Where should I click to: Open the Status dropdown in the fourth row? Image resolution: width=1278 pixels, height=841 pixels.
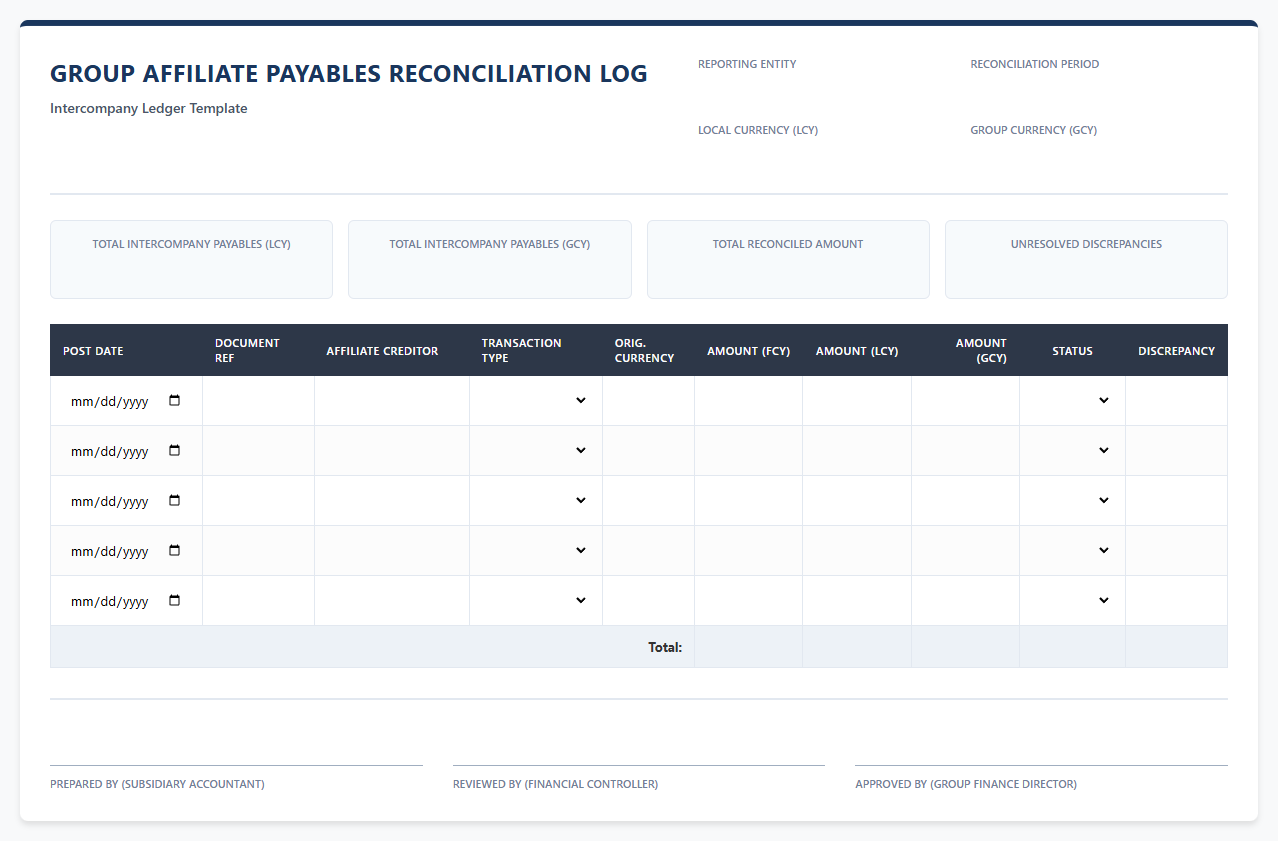coord(1072,550)
